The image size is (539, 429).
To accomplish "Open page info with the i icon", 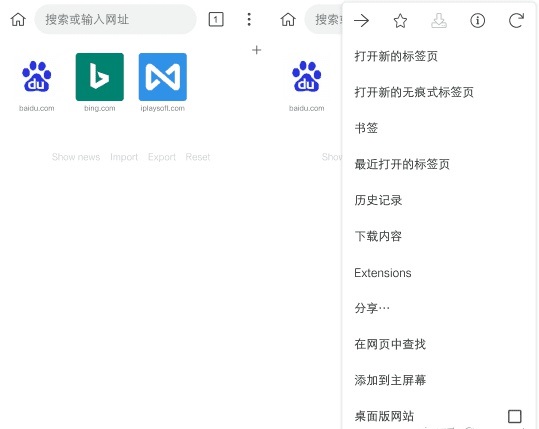I will pyautogui.click(x=477, y=21).
